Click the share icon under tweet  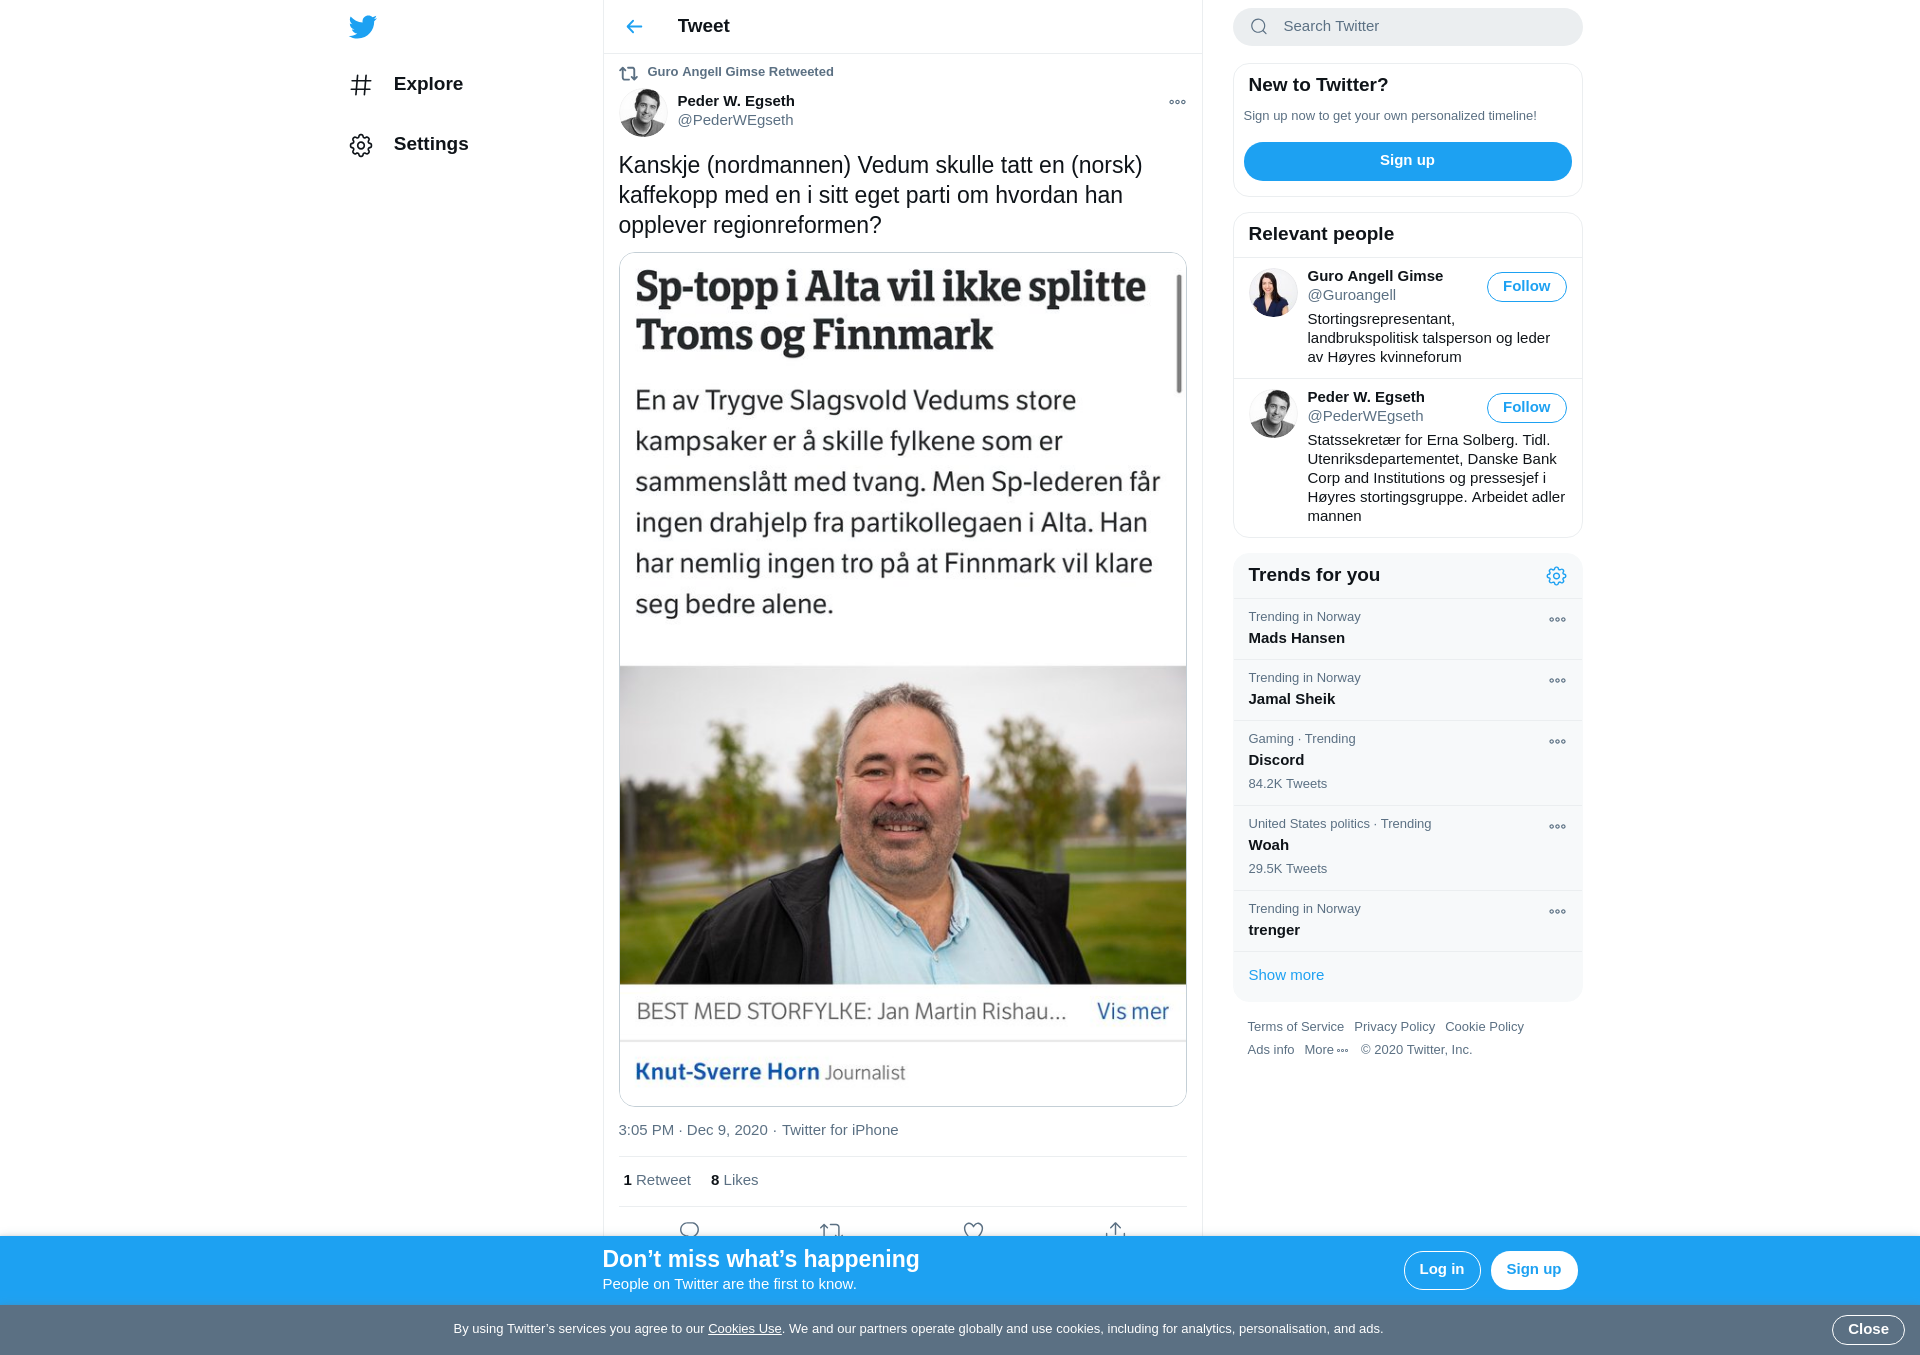tap(1116, 1230)
